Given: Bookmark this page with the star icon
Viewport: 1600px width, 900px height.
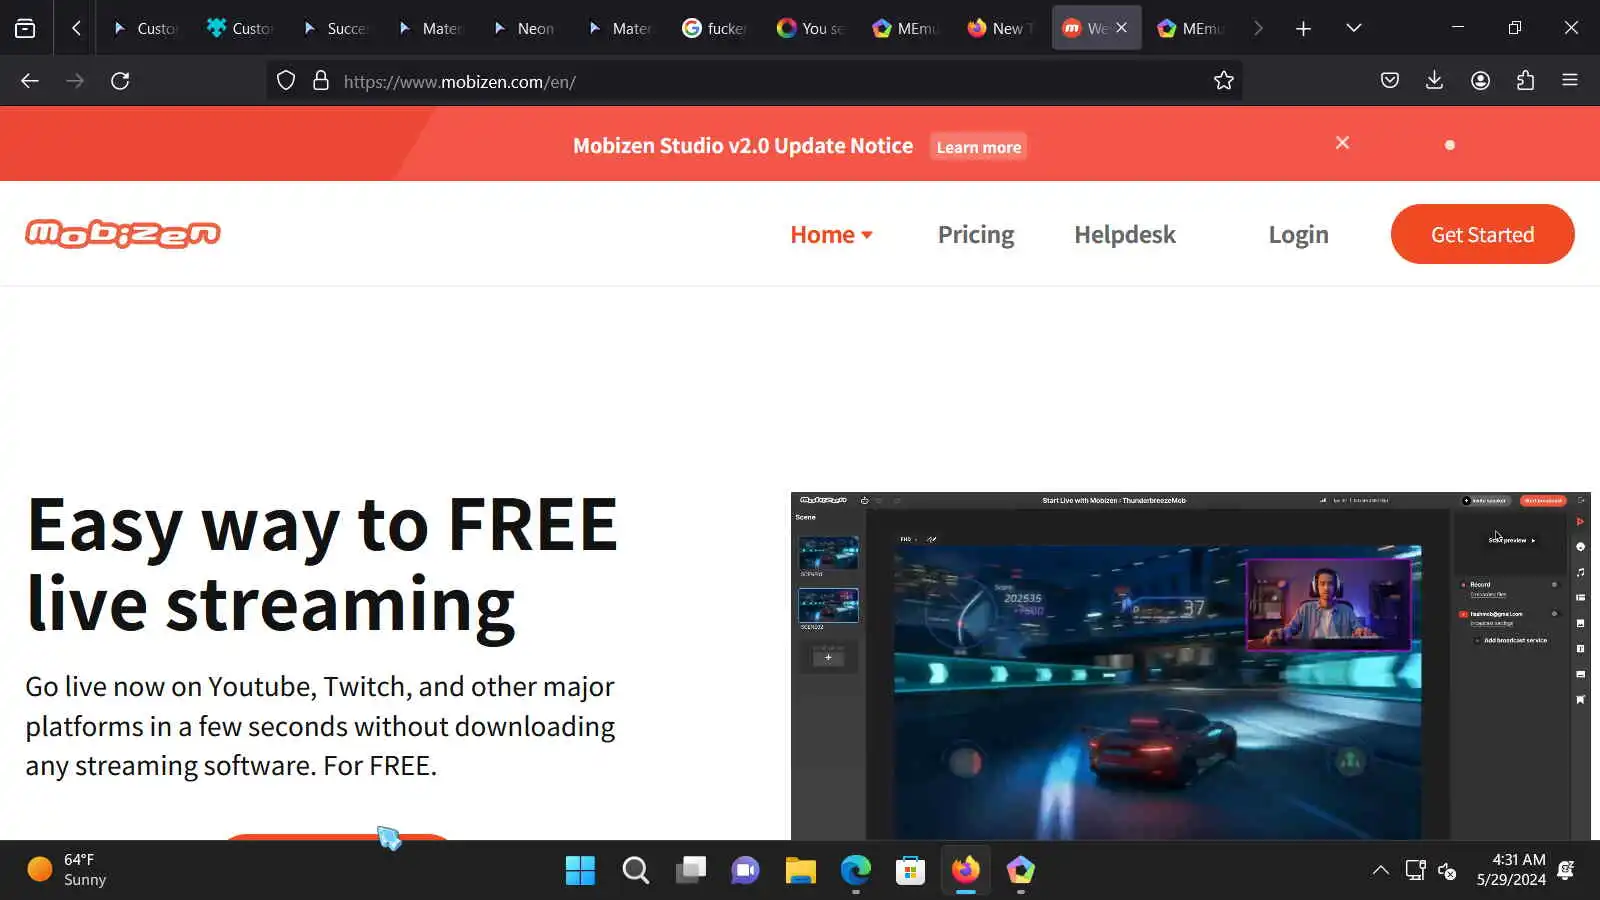Looking at the screenshot, I should [x=1224, y=81].
